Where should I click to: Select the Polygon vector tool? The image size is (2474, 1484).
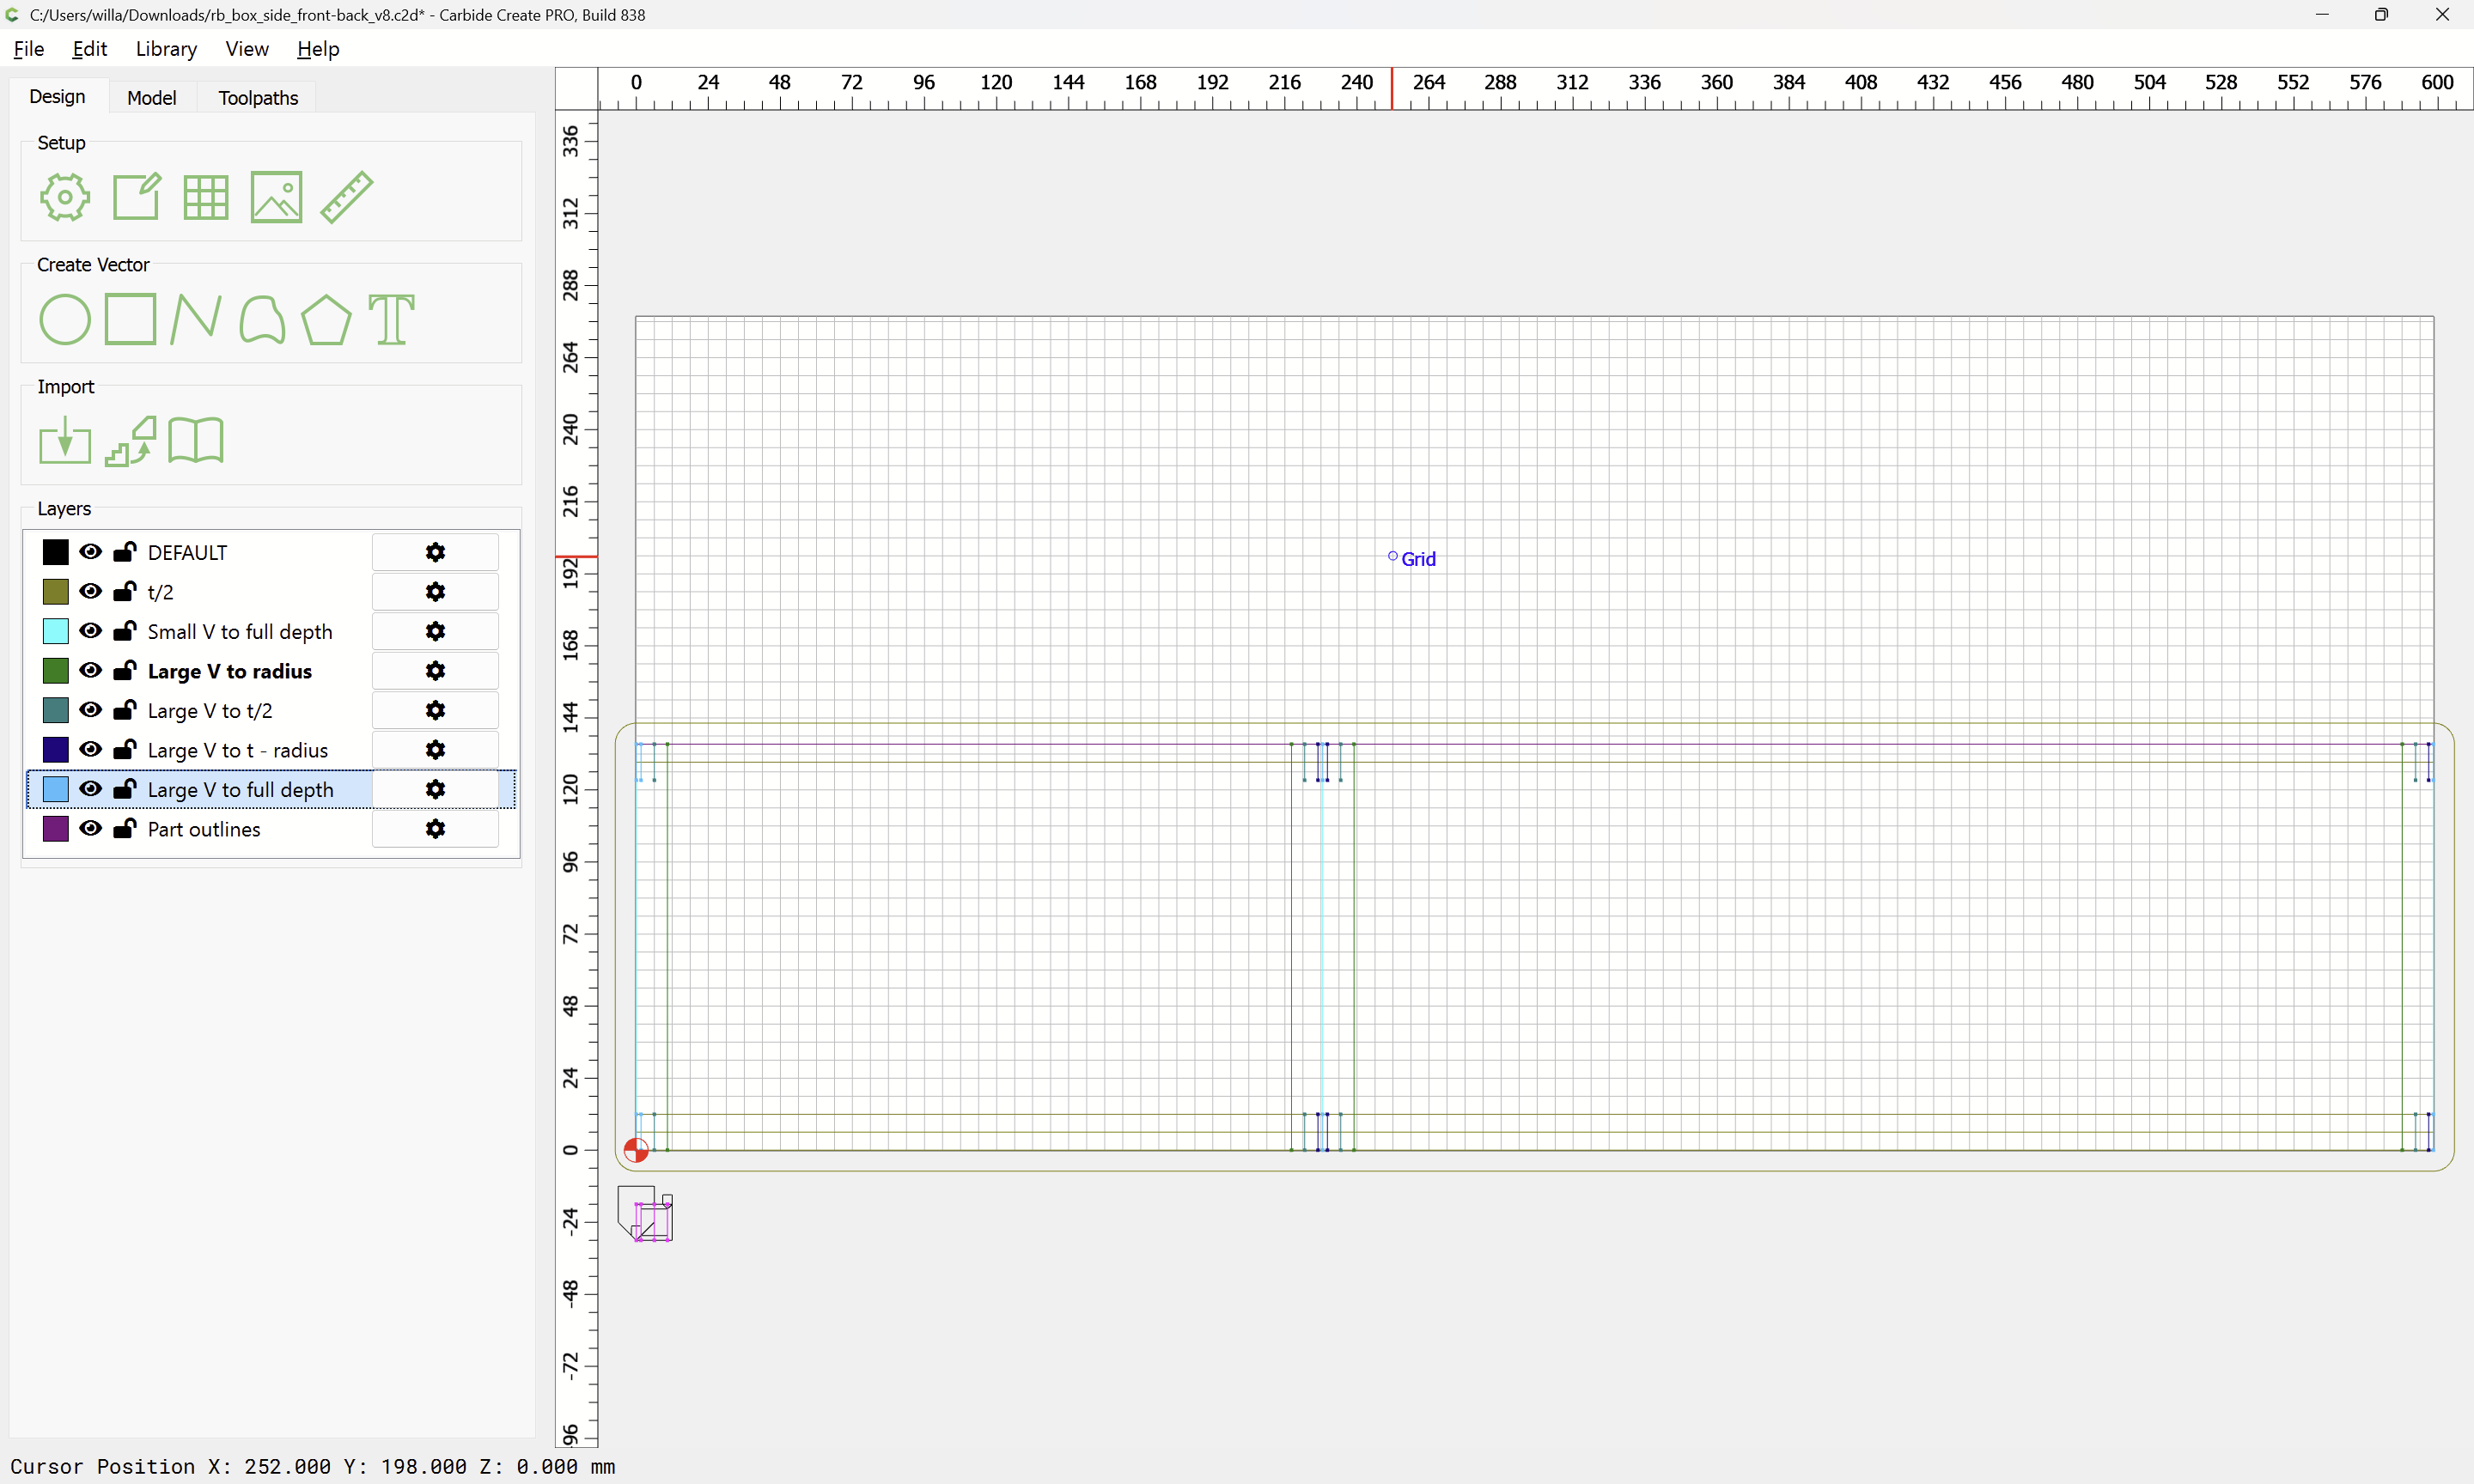point(326,320)
